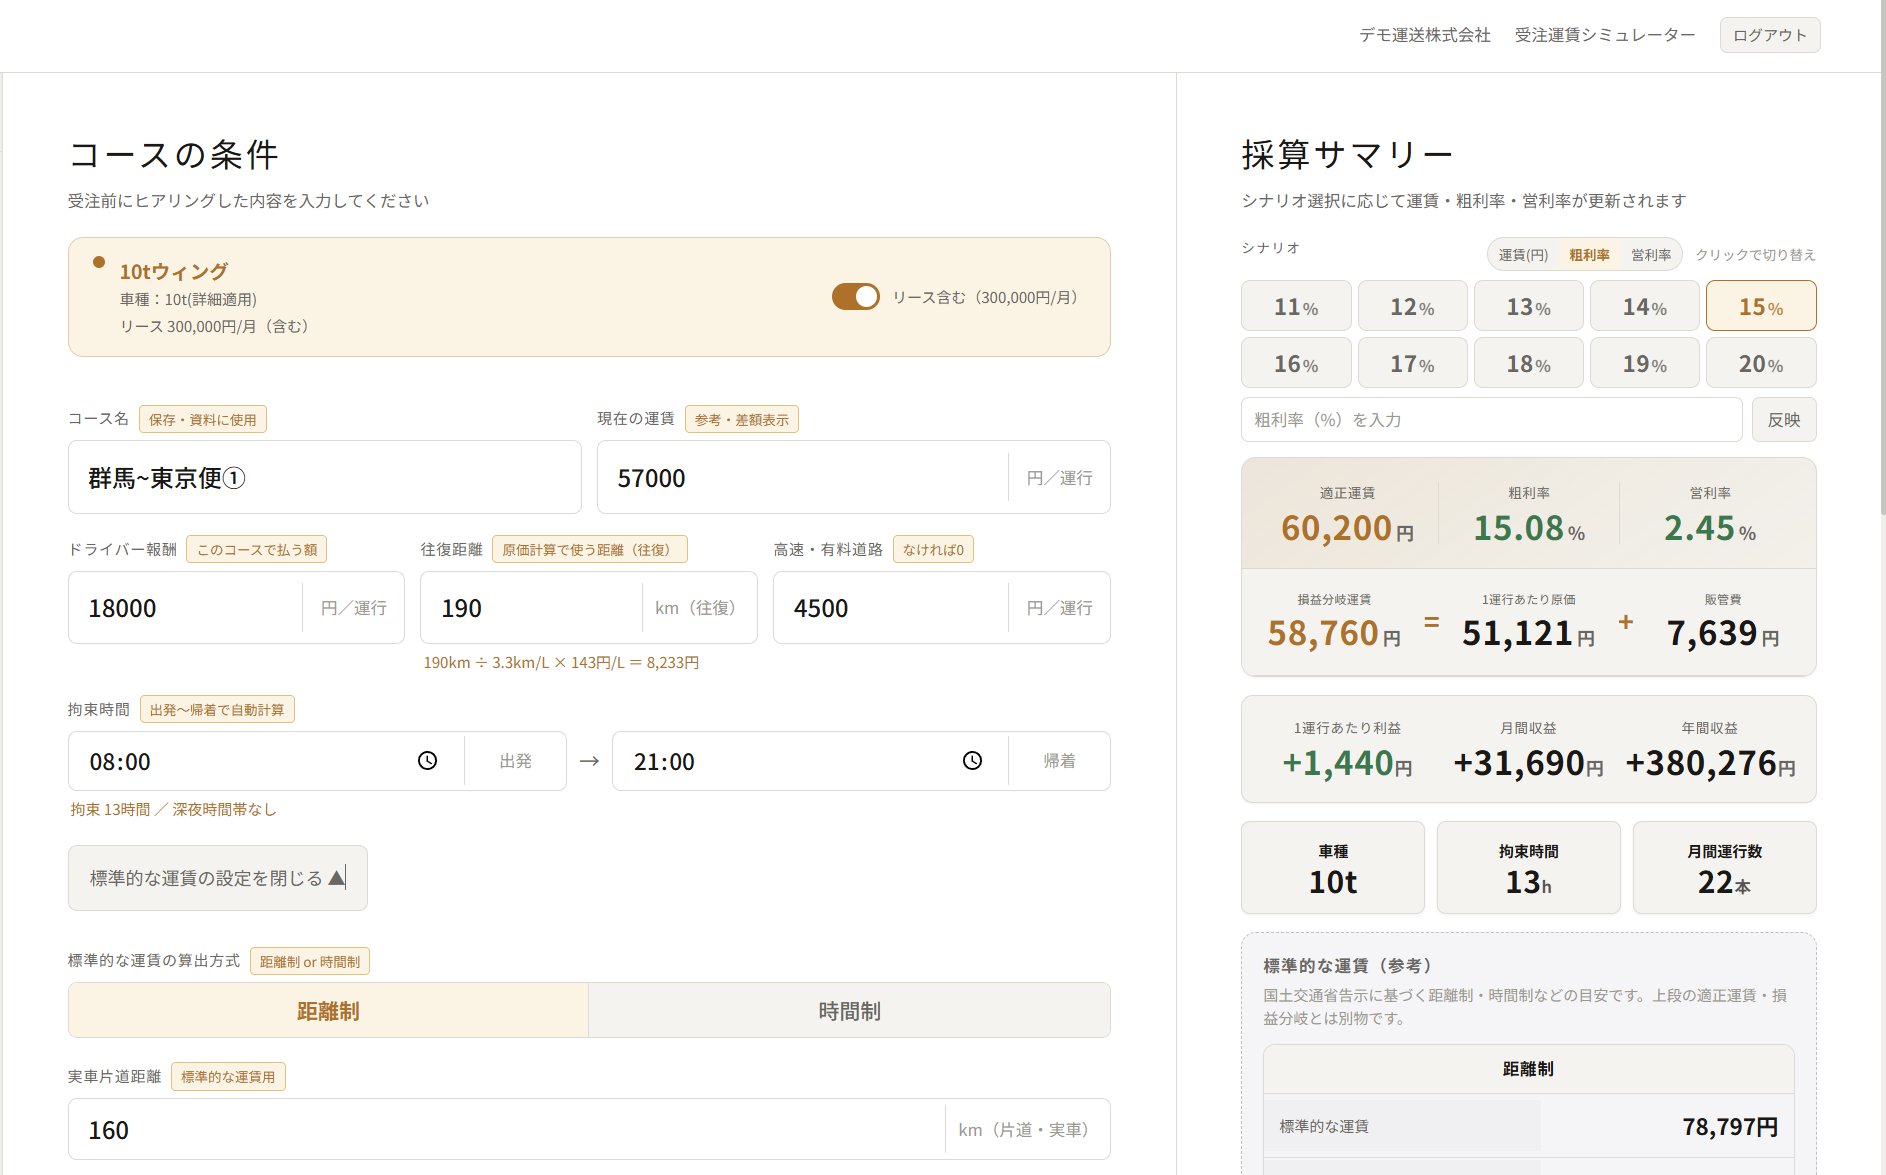This screenshot has height=1175, width=1886.
Task: Click the 粗利率 value 15.08%
Action: [x=1529, y=528]
